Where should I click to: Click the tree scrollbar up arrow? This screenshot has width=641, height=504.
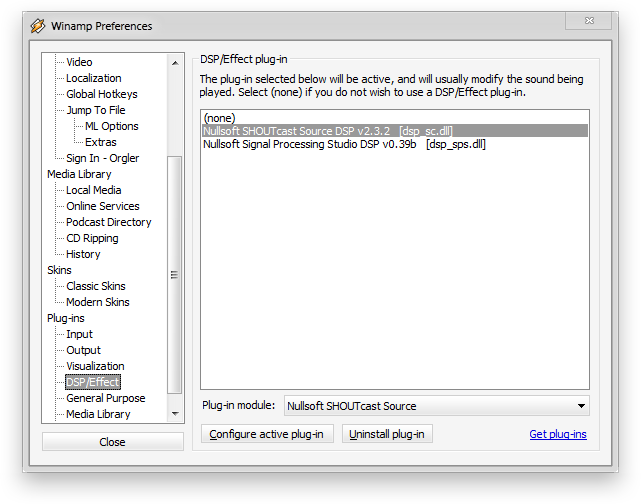tap(175, 63)
